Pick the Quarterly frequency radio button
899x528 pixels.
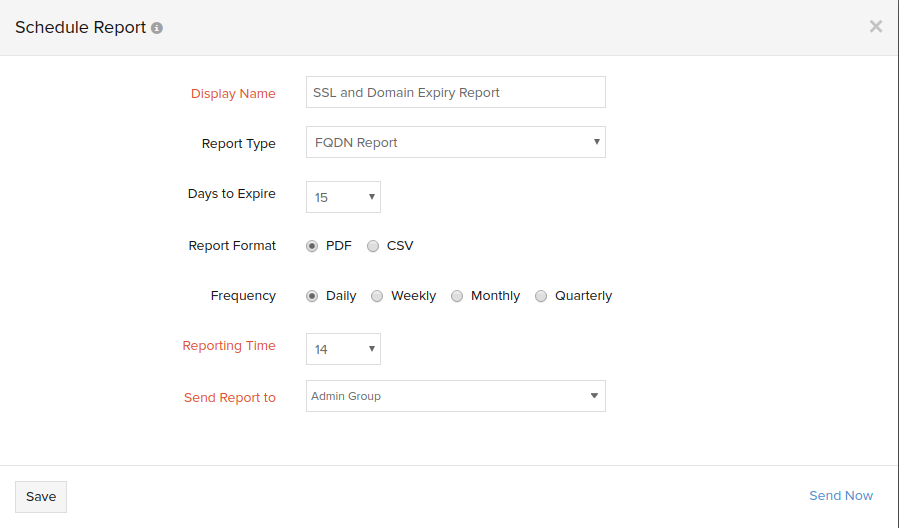tap(541, 296)
